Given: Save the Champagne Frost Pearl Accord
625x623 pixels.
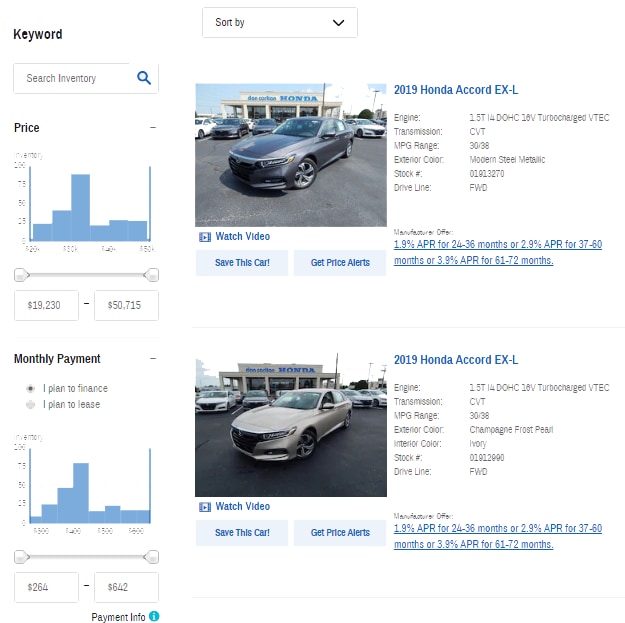Looking at the screenshot, I should [x=242, y=533].
